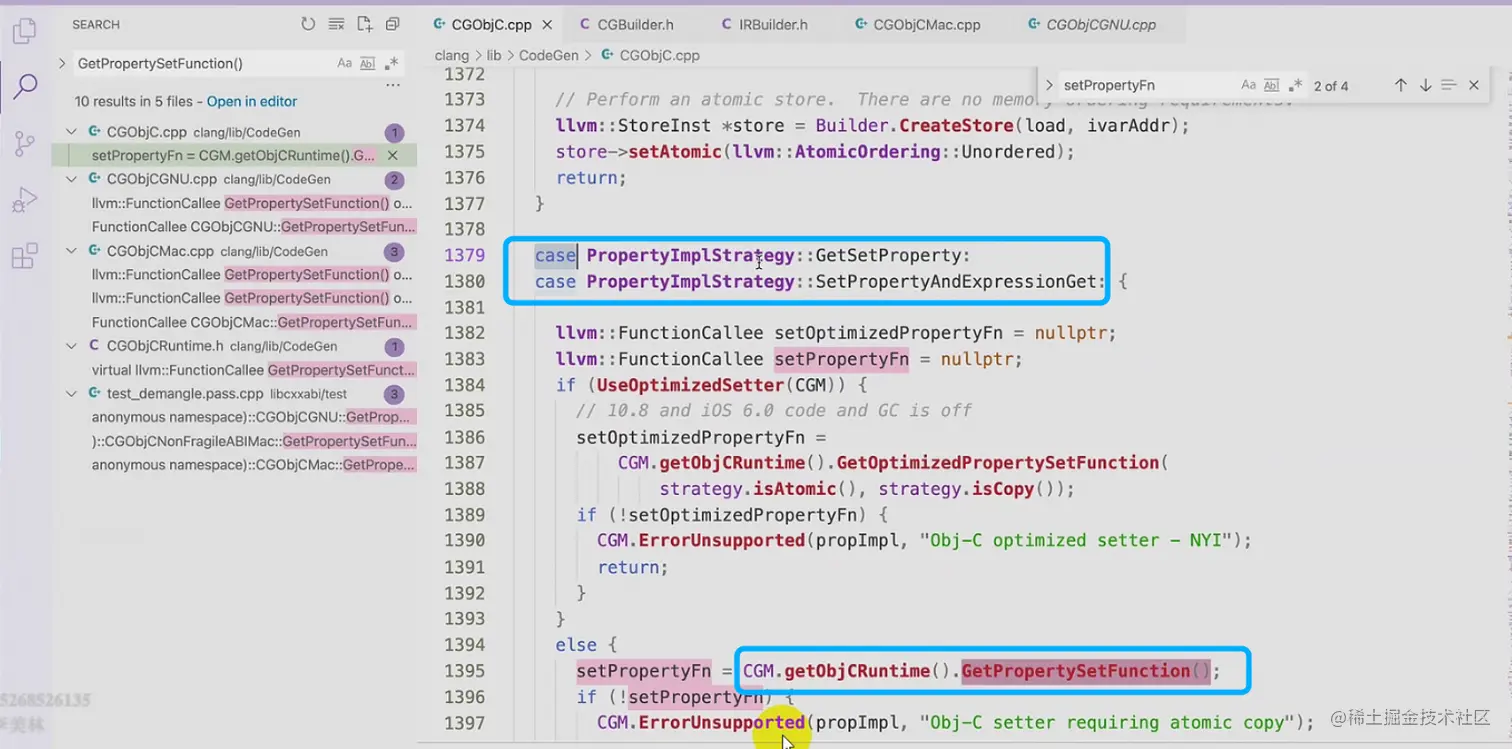
Task: Clear search results in Search panel
Action: click(x=336, y=24)
